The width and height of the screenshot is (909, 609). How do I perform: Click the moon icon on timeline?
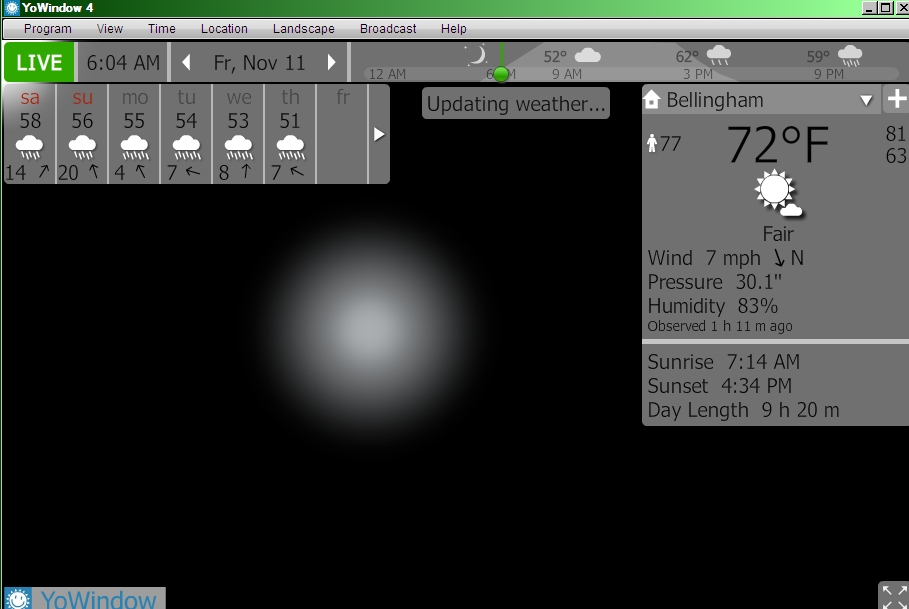478,55
